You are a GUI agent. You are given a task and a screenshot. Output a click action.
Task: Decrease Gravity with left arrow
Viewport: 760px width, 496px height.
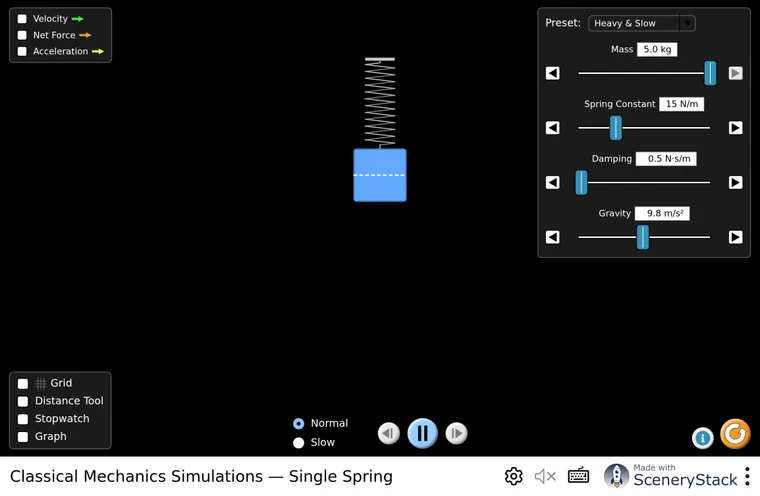(x=553, y=237)
